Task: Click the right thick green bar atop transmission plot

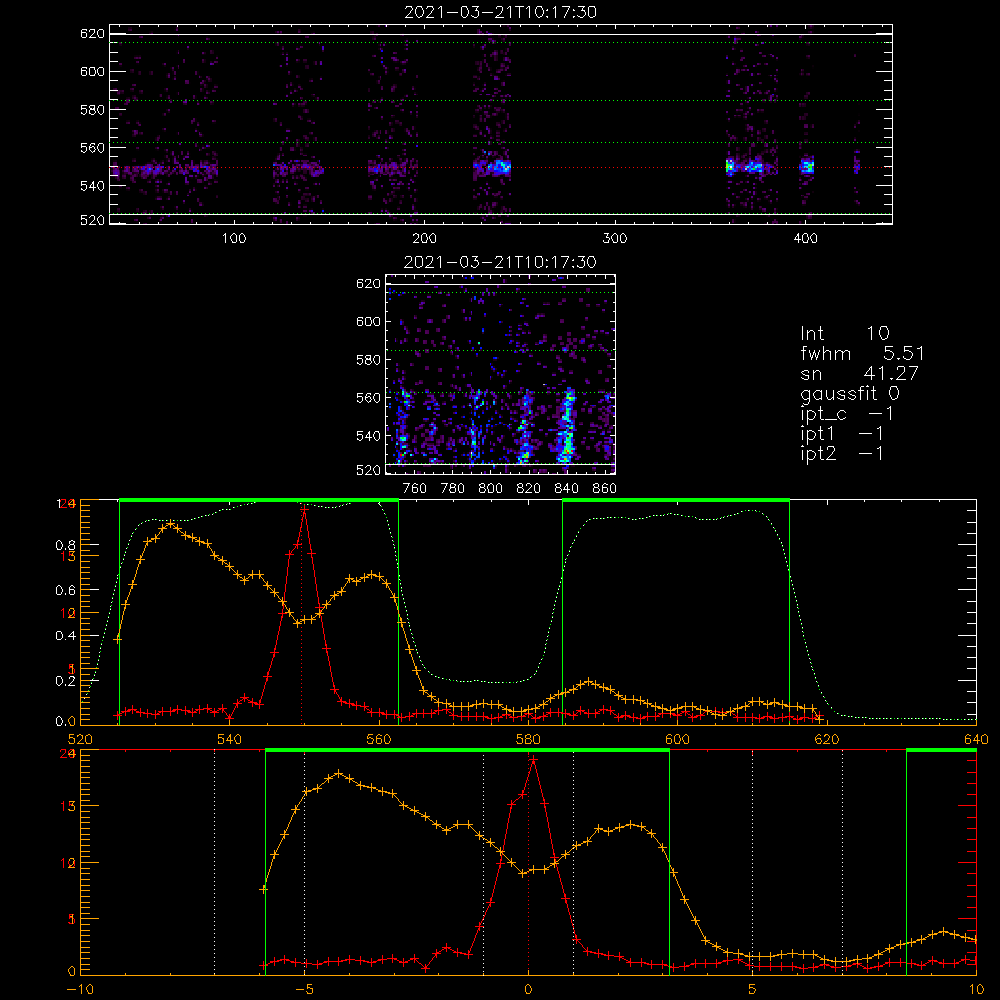Action: tap(676, 500)
